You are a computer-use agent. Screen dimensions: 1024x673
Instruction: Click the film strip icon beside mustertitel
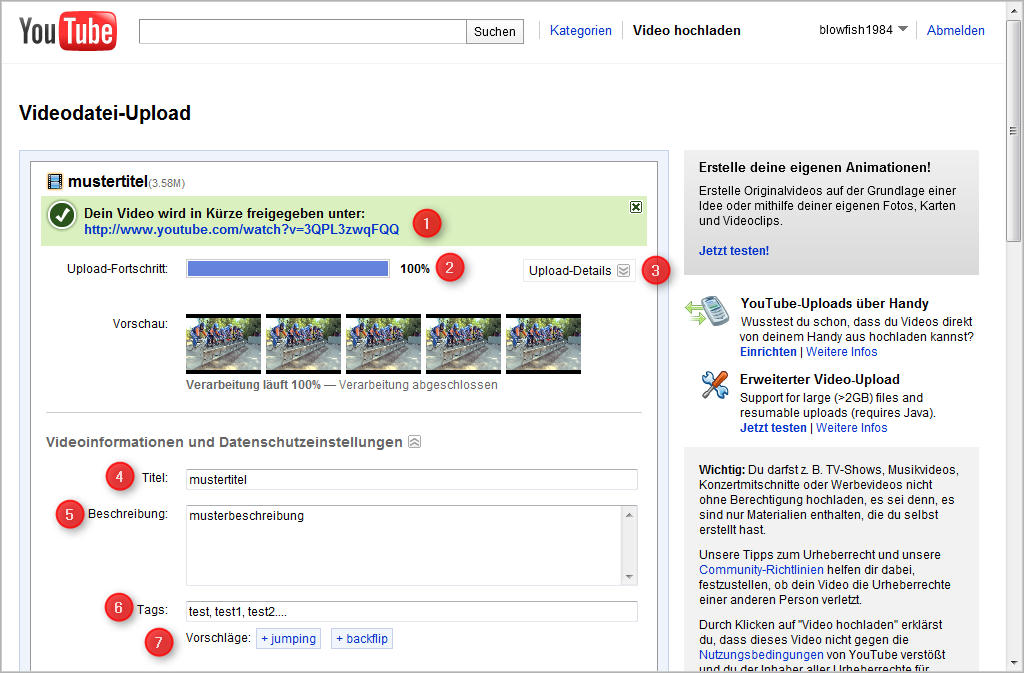[55, 181]
